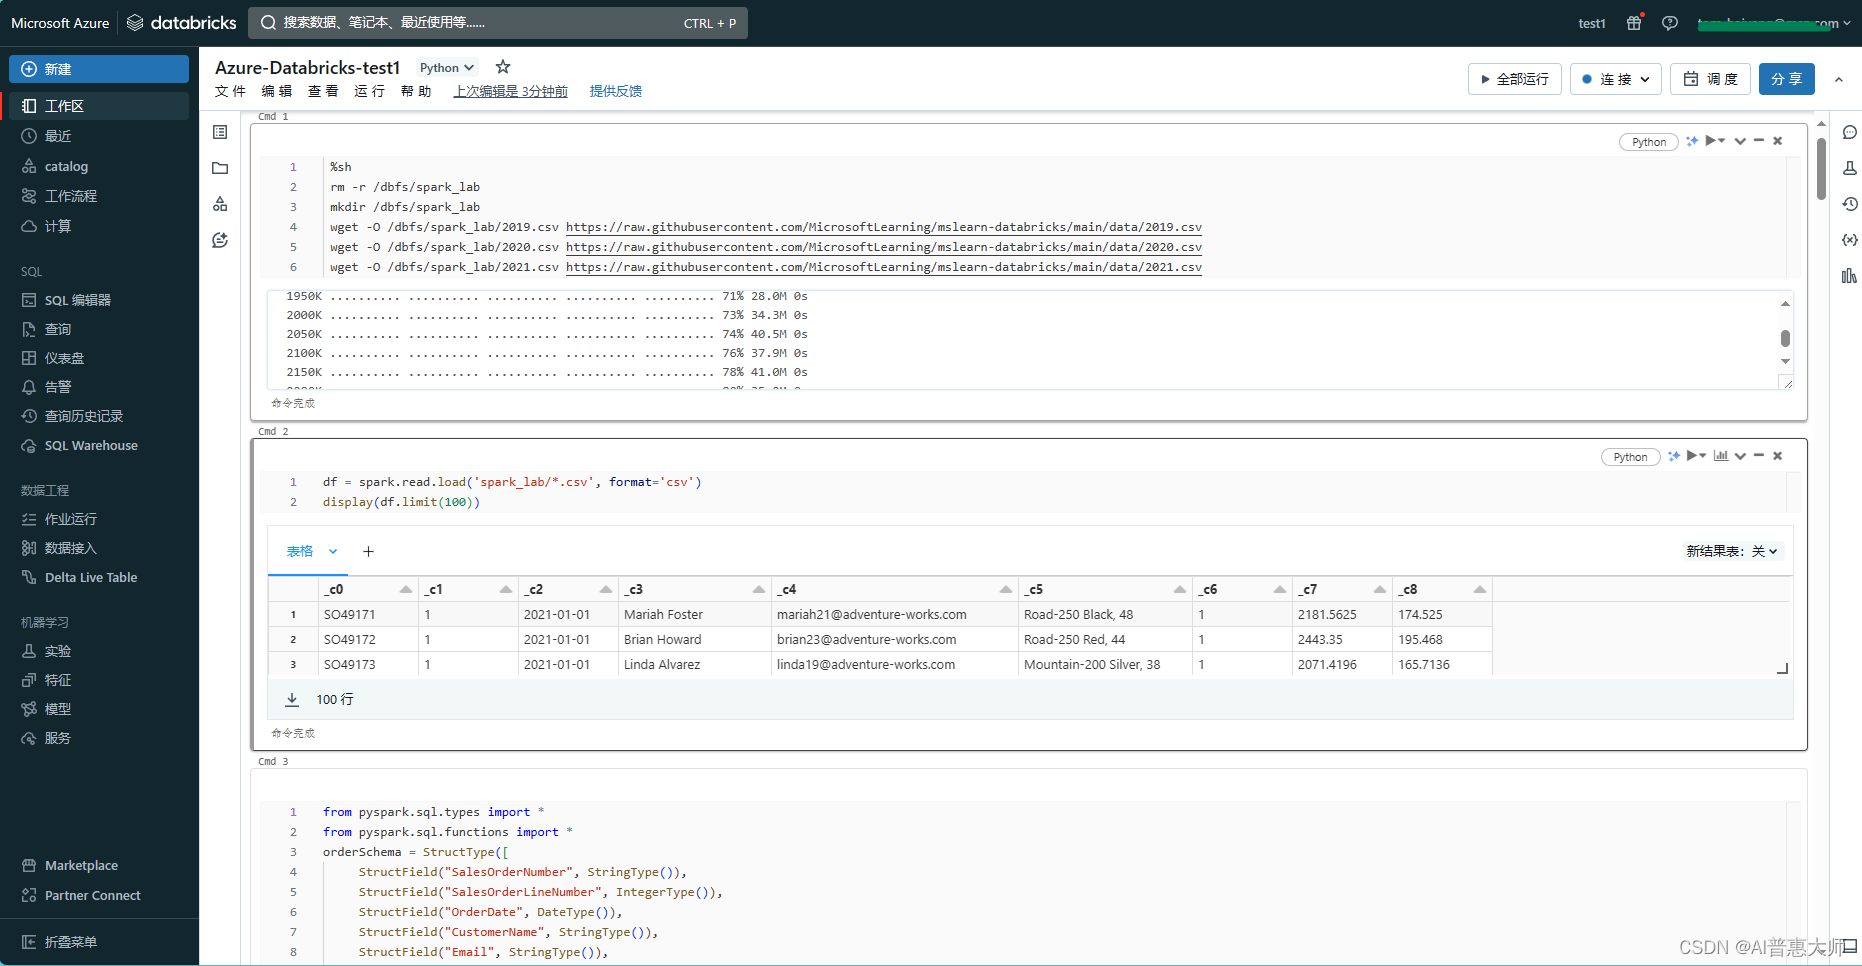Click the Run all button
This screenshot has height=966, width=1862.
(x=1515, y=79)
